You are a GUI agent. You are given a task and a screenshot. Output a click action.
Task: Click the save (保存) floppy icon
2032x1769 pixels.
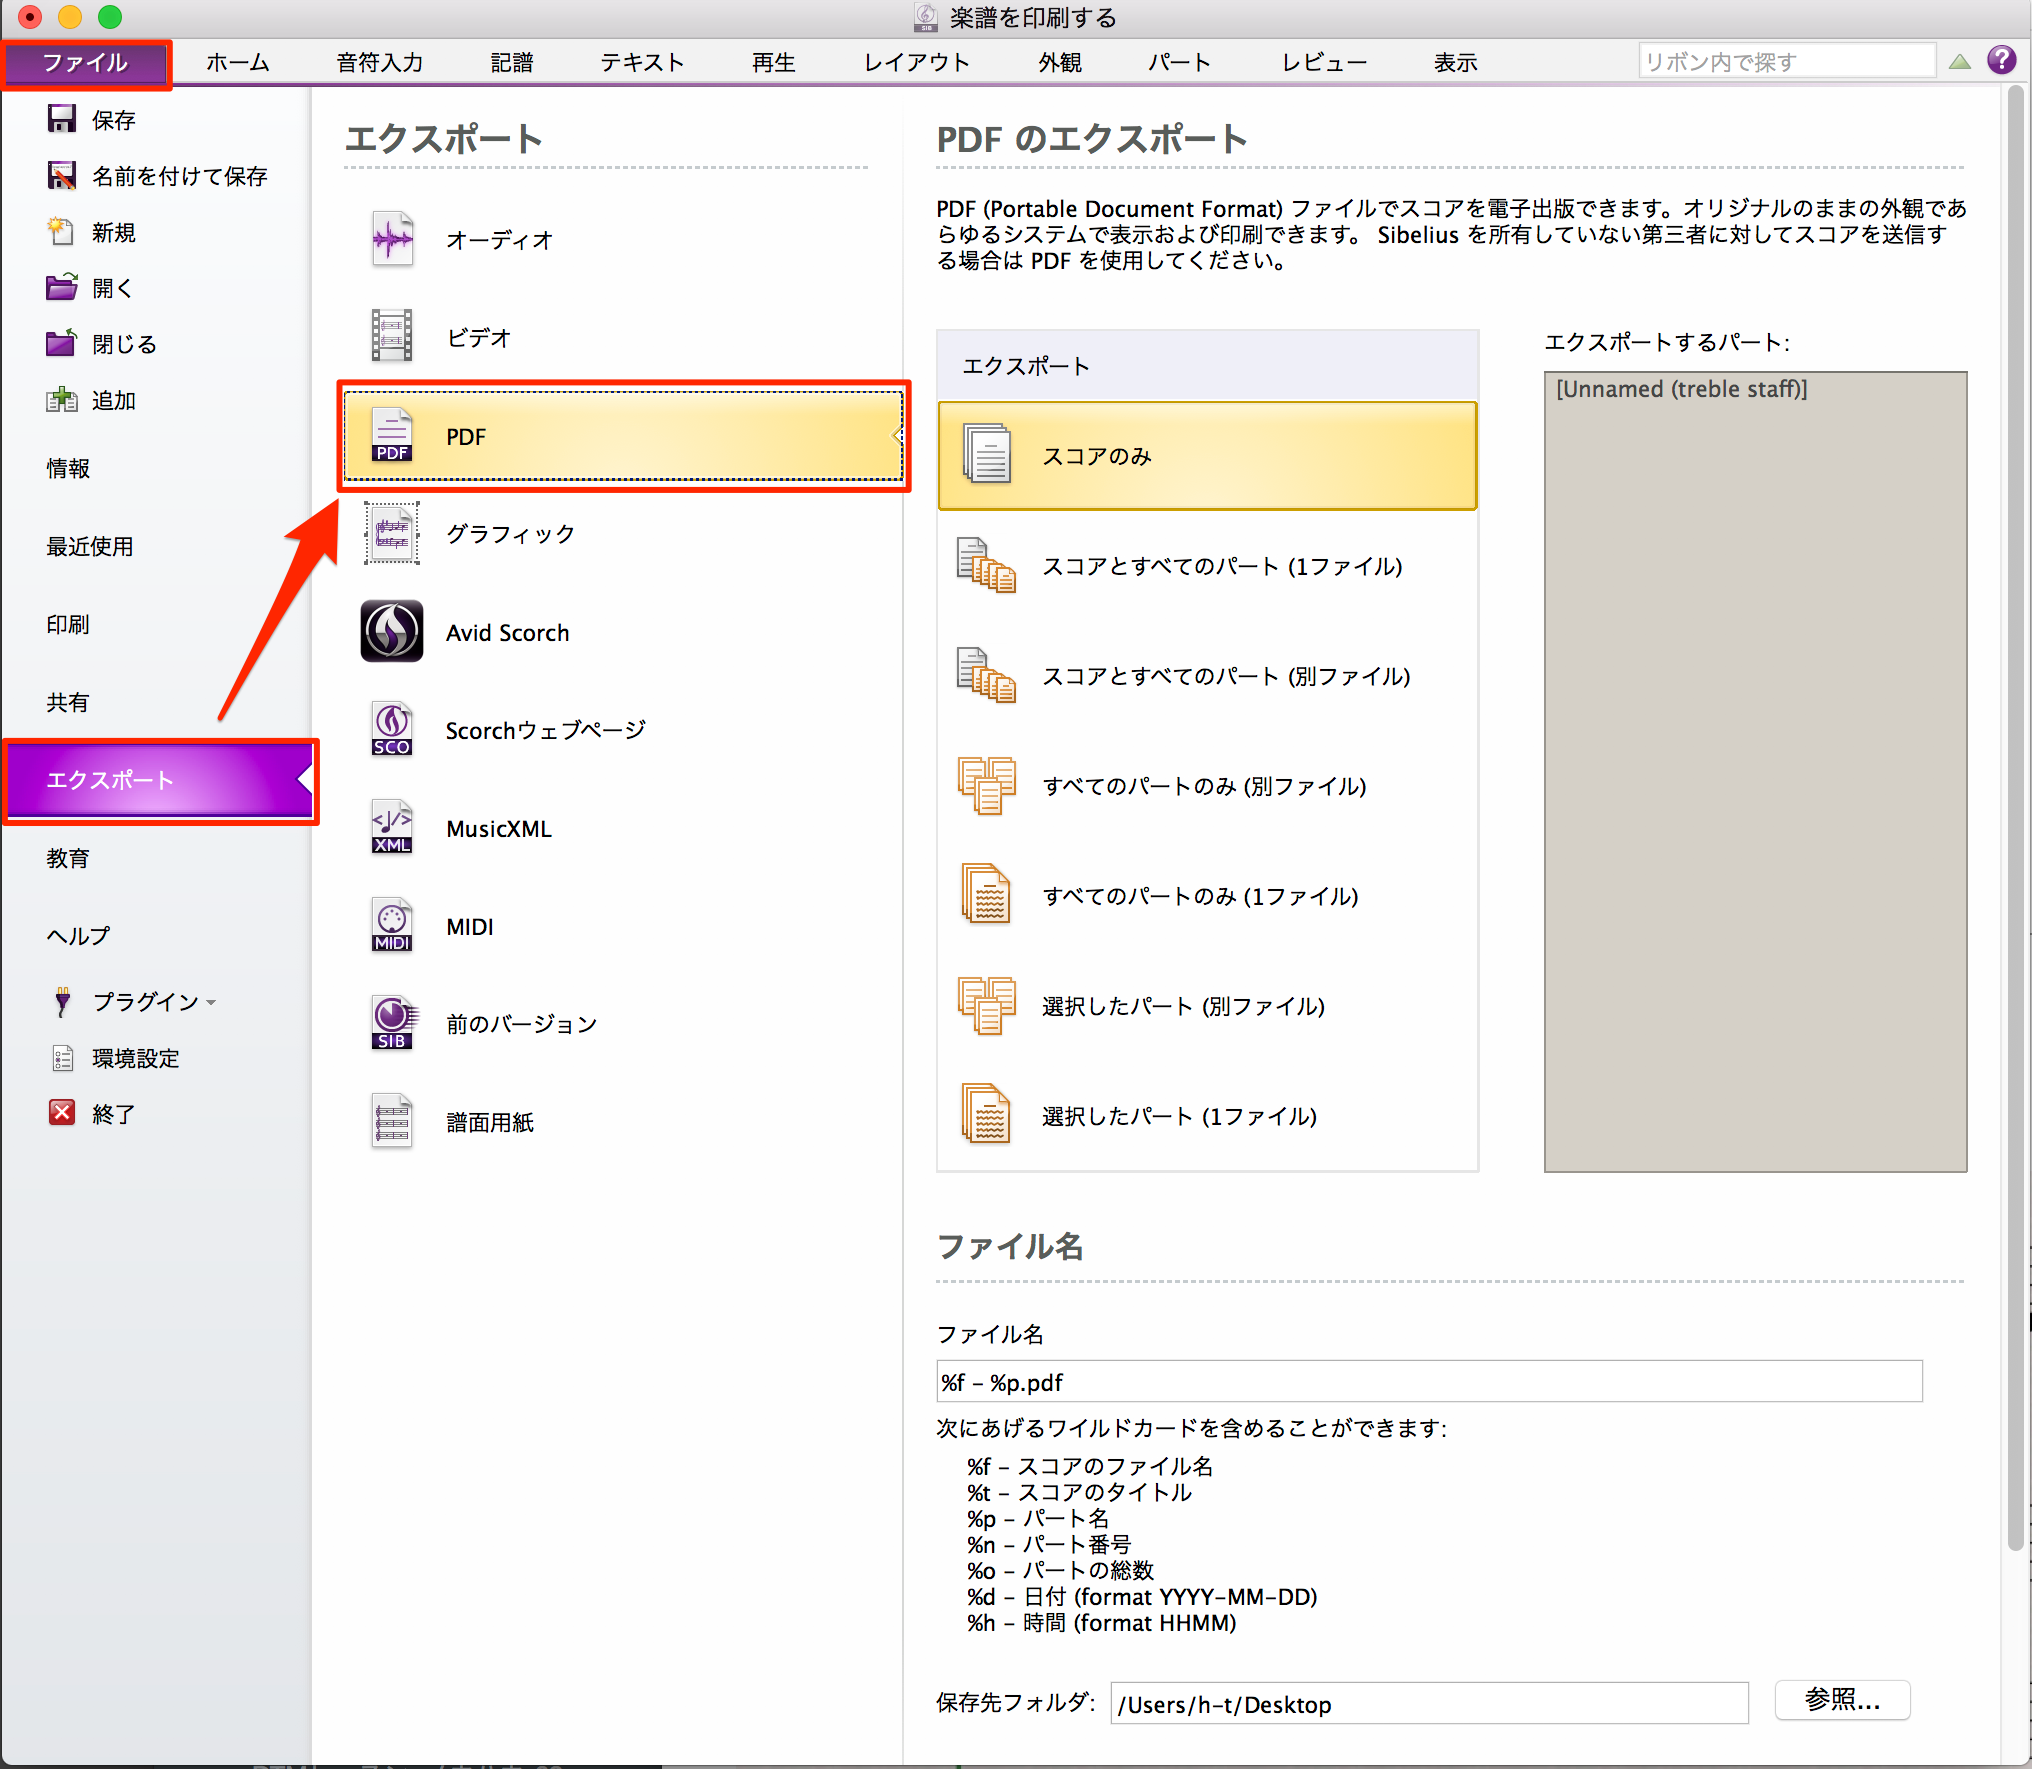click(62, 119)
